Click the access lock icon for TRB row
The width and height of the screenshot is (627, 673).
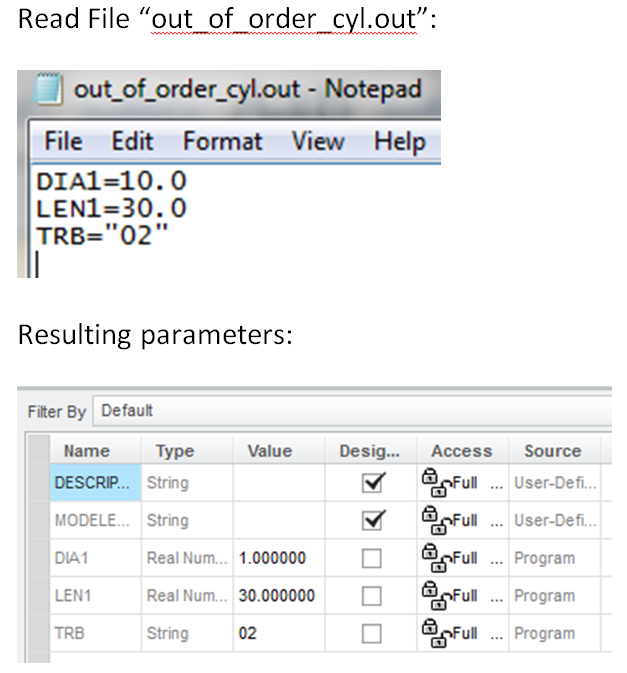[436, 633]
